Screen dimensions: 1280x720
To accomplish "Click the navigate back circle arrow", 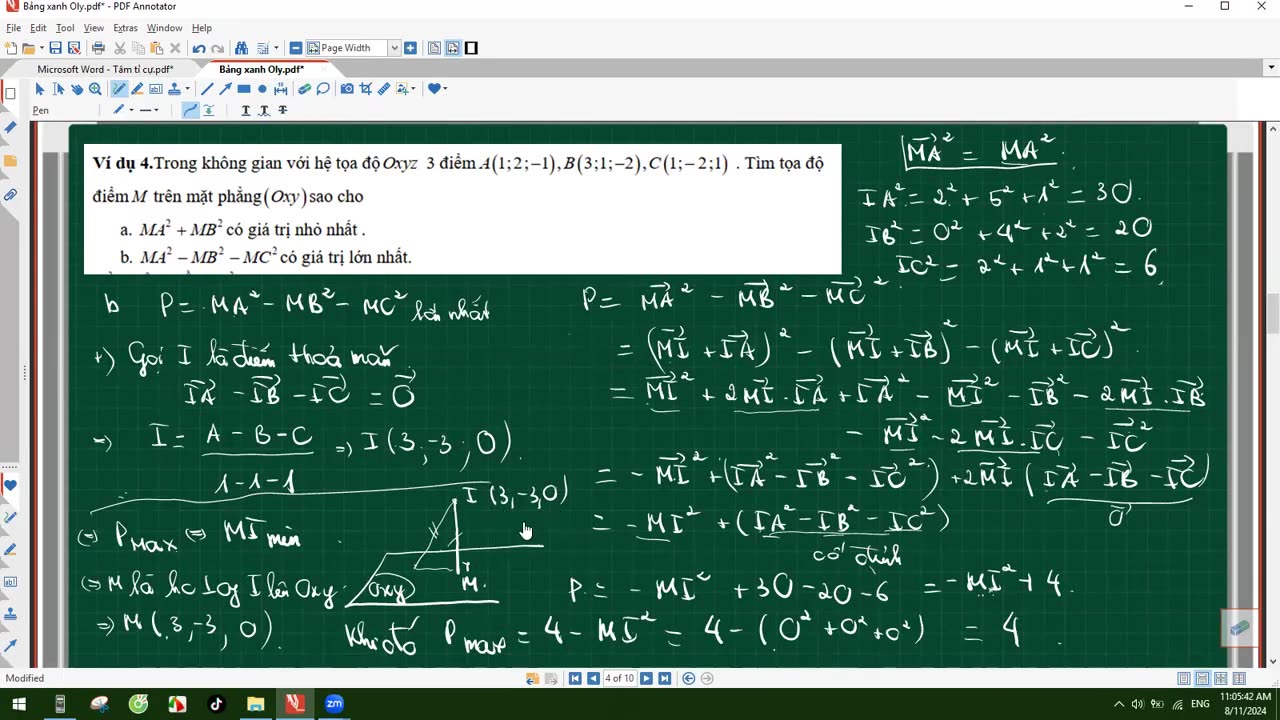I will (x=688, y=678).
